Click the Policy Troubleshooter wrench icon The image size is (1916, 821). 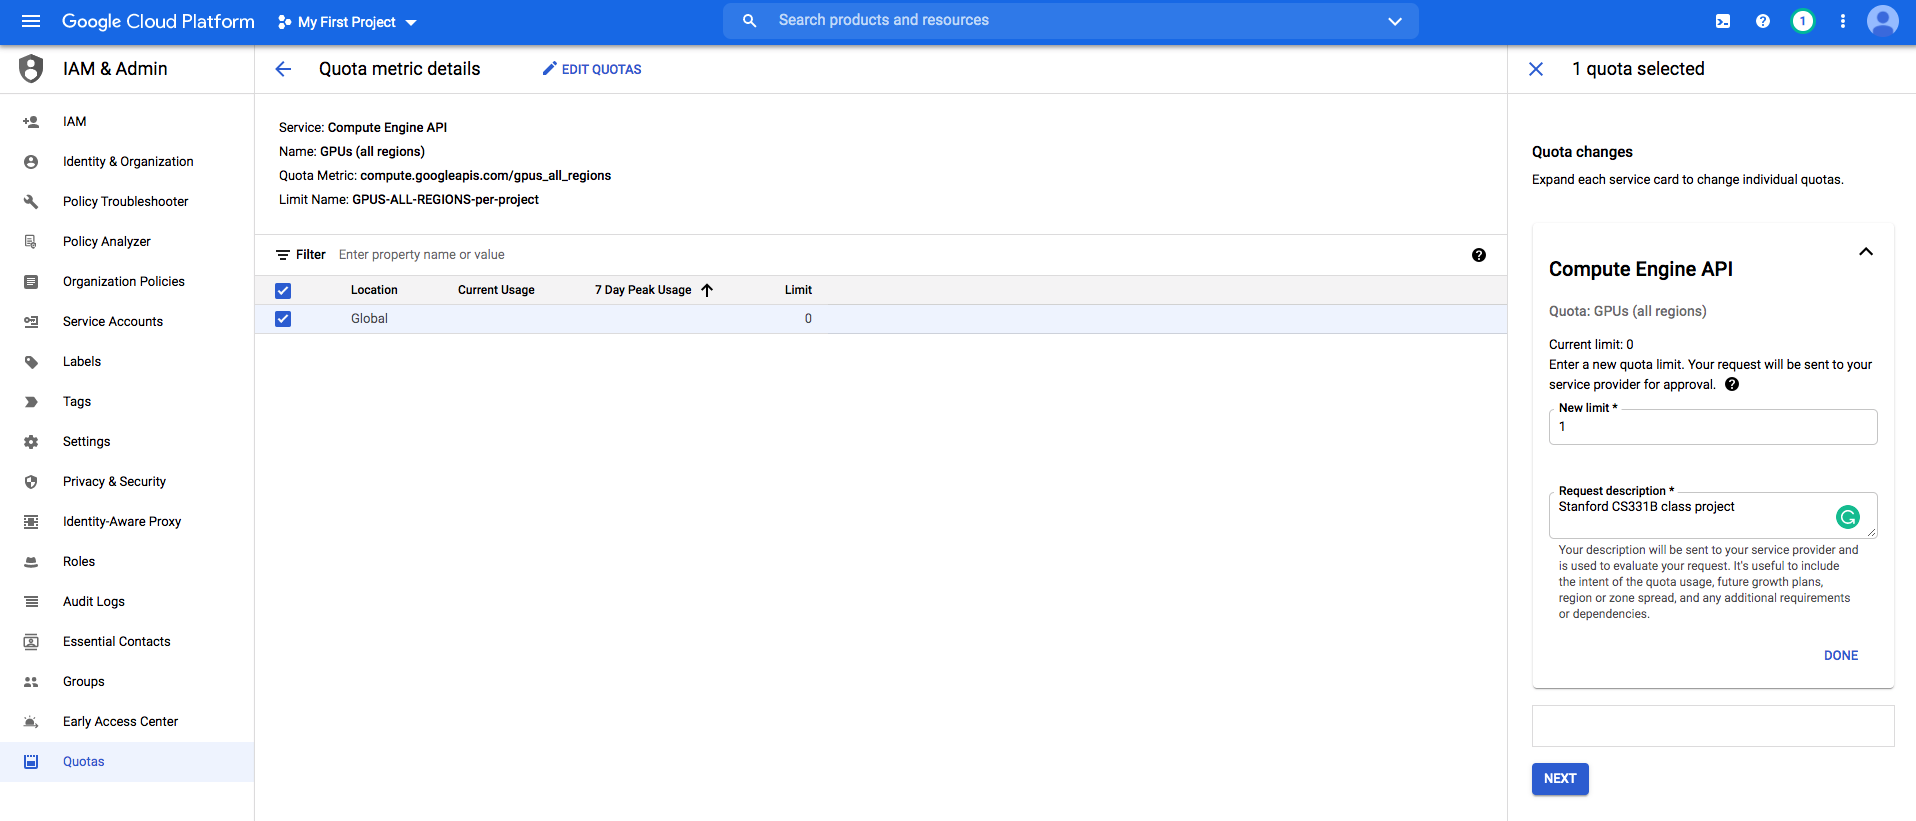(31, 202)
